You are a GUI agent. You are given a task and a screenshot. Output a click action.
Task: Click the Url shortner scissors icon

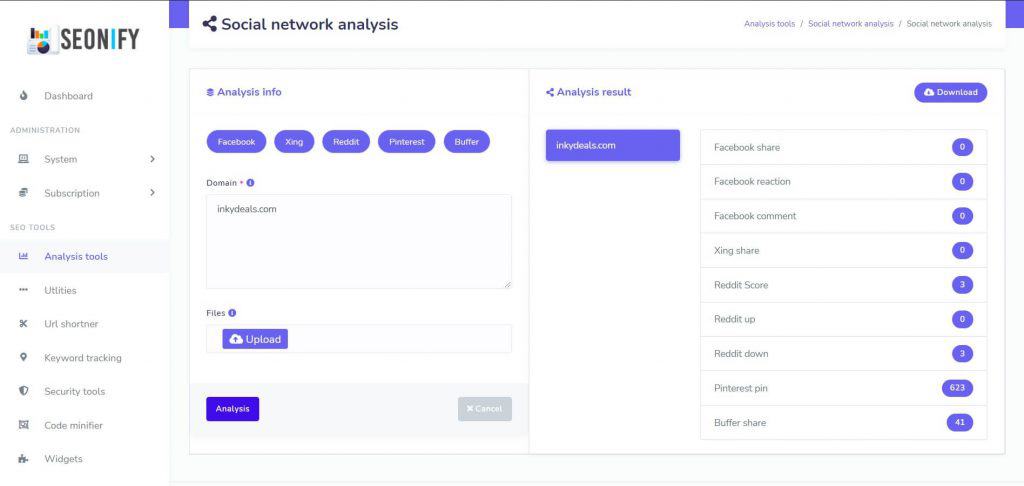[x=24, y=324]
